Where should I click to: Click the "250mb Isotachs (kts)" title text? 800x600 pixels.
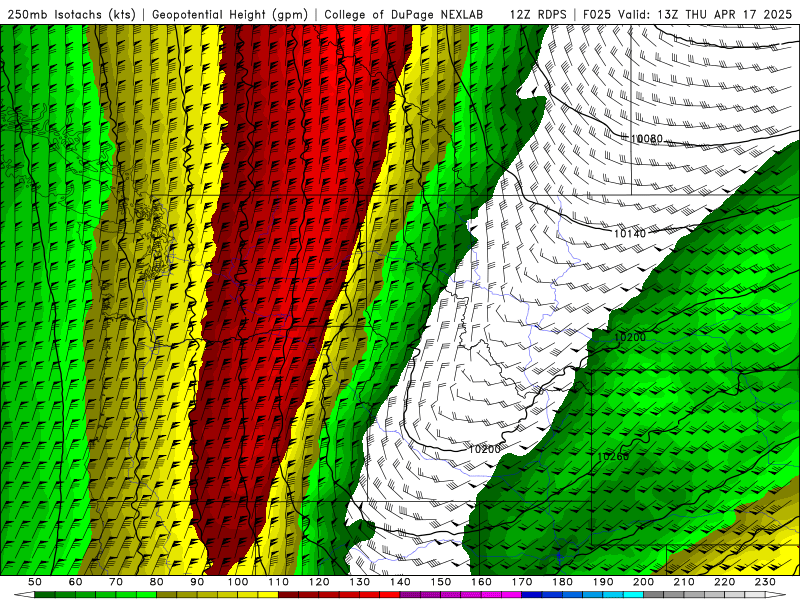(70, 14)
